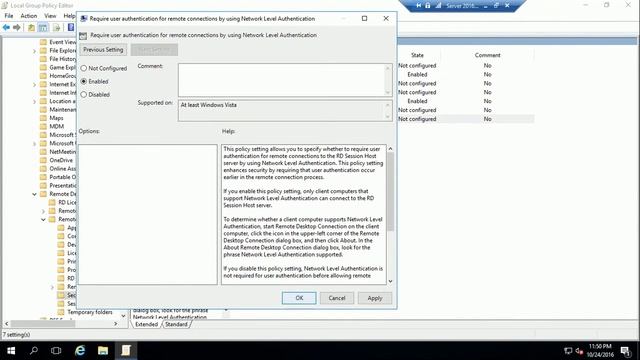This screenshot has width=640, height=360.
Task: Open Task View from the taskbar
Action: (x=56, y=351)
